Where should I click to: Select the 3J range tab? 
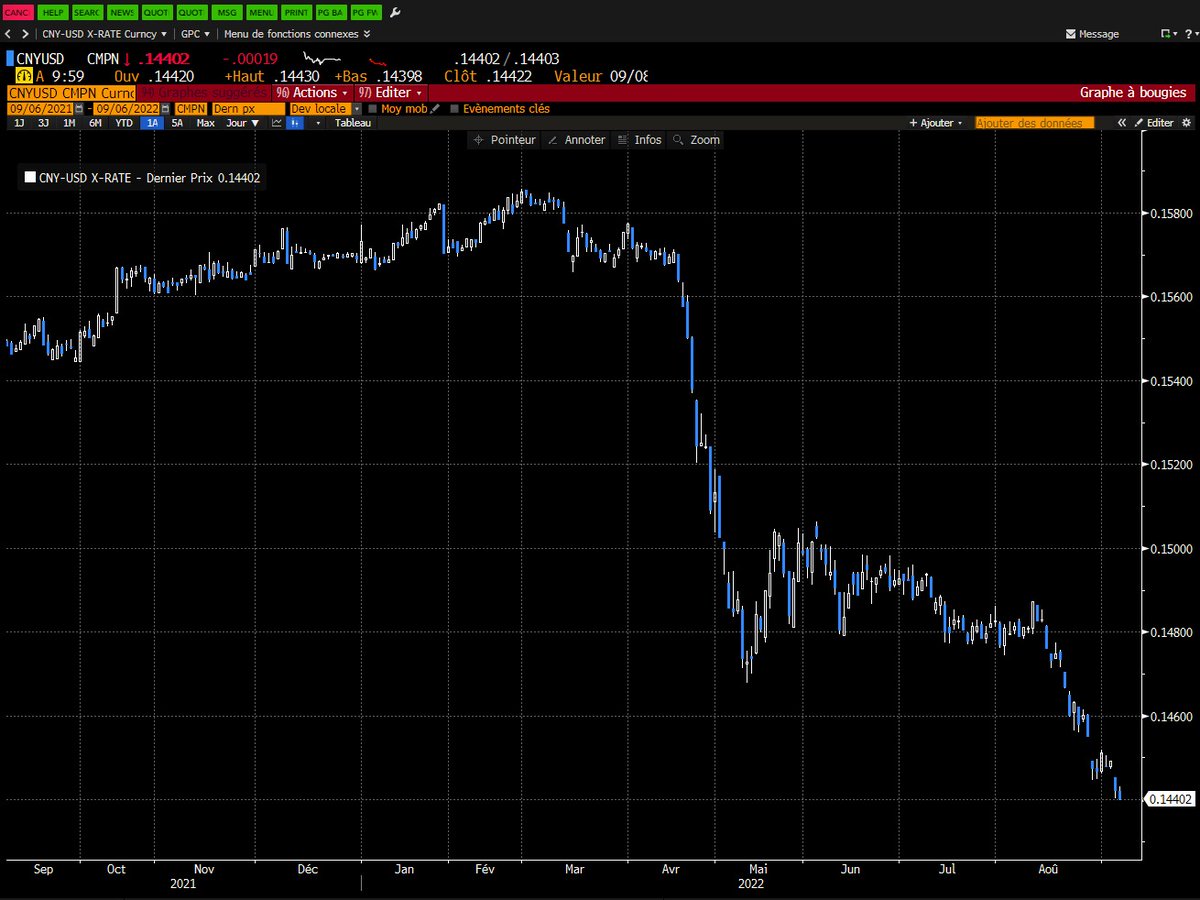point(43,123)
